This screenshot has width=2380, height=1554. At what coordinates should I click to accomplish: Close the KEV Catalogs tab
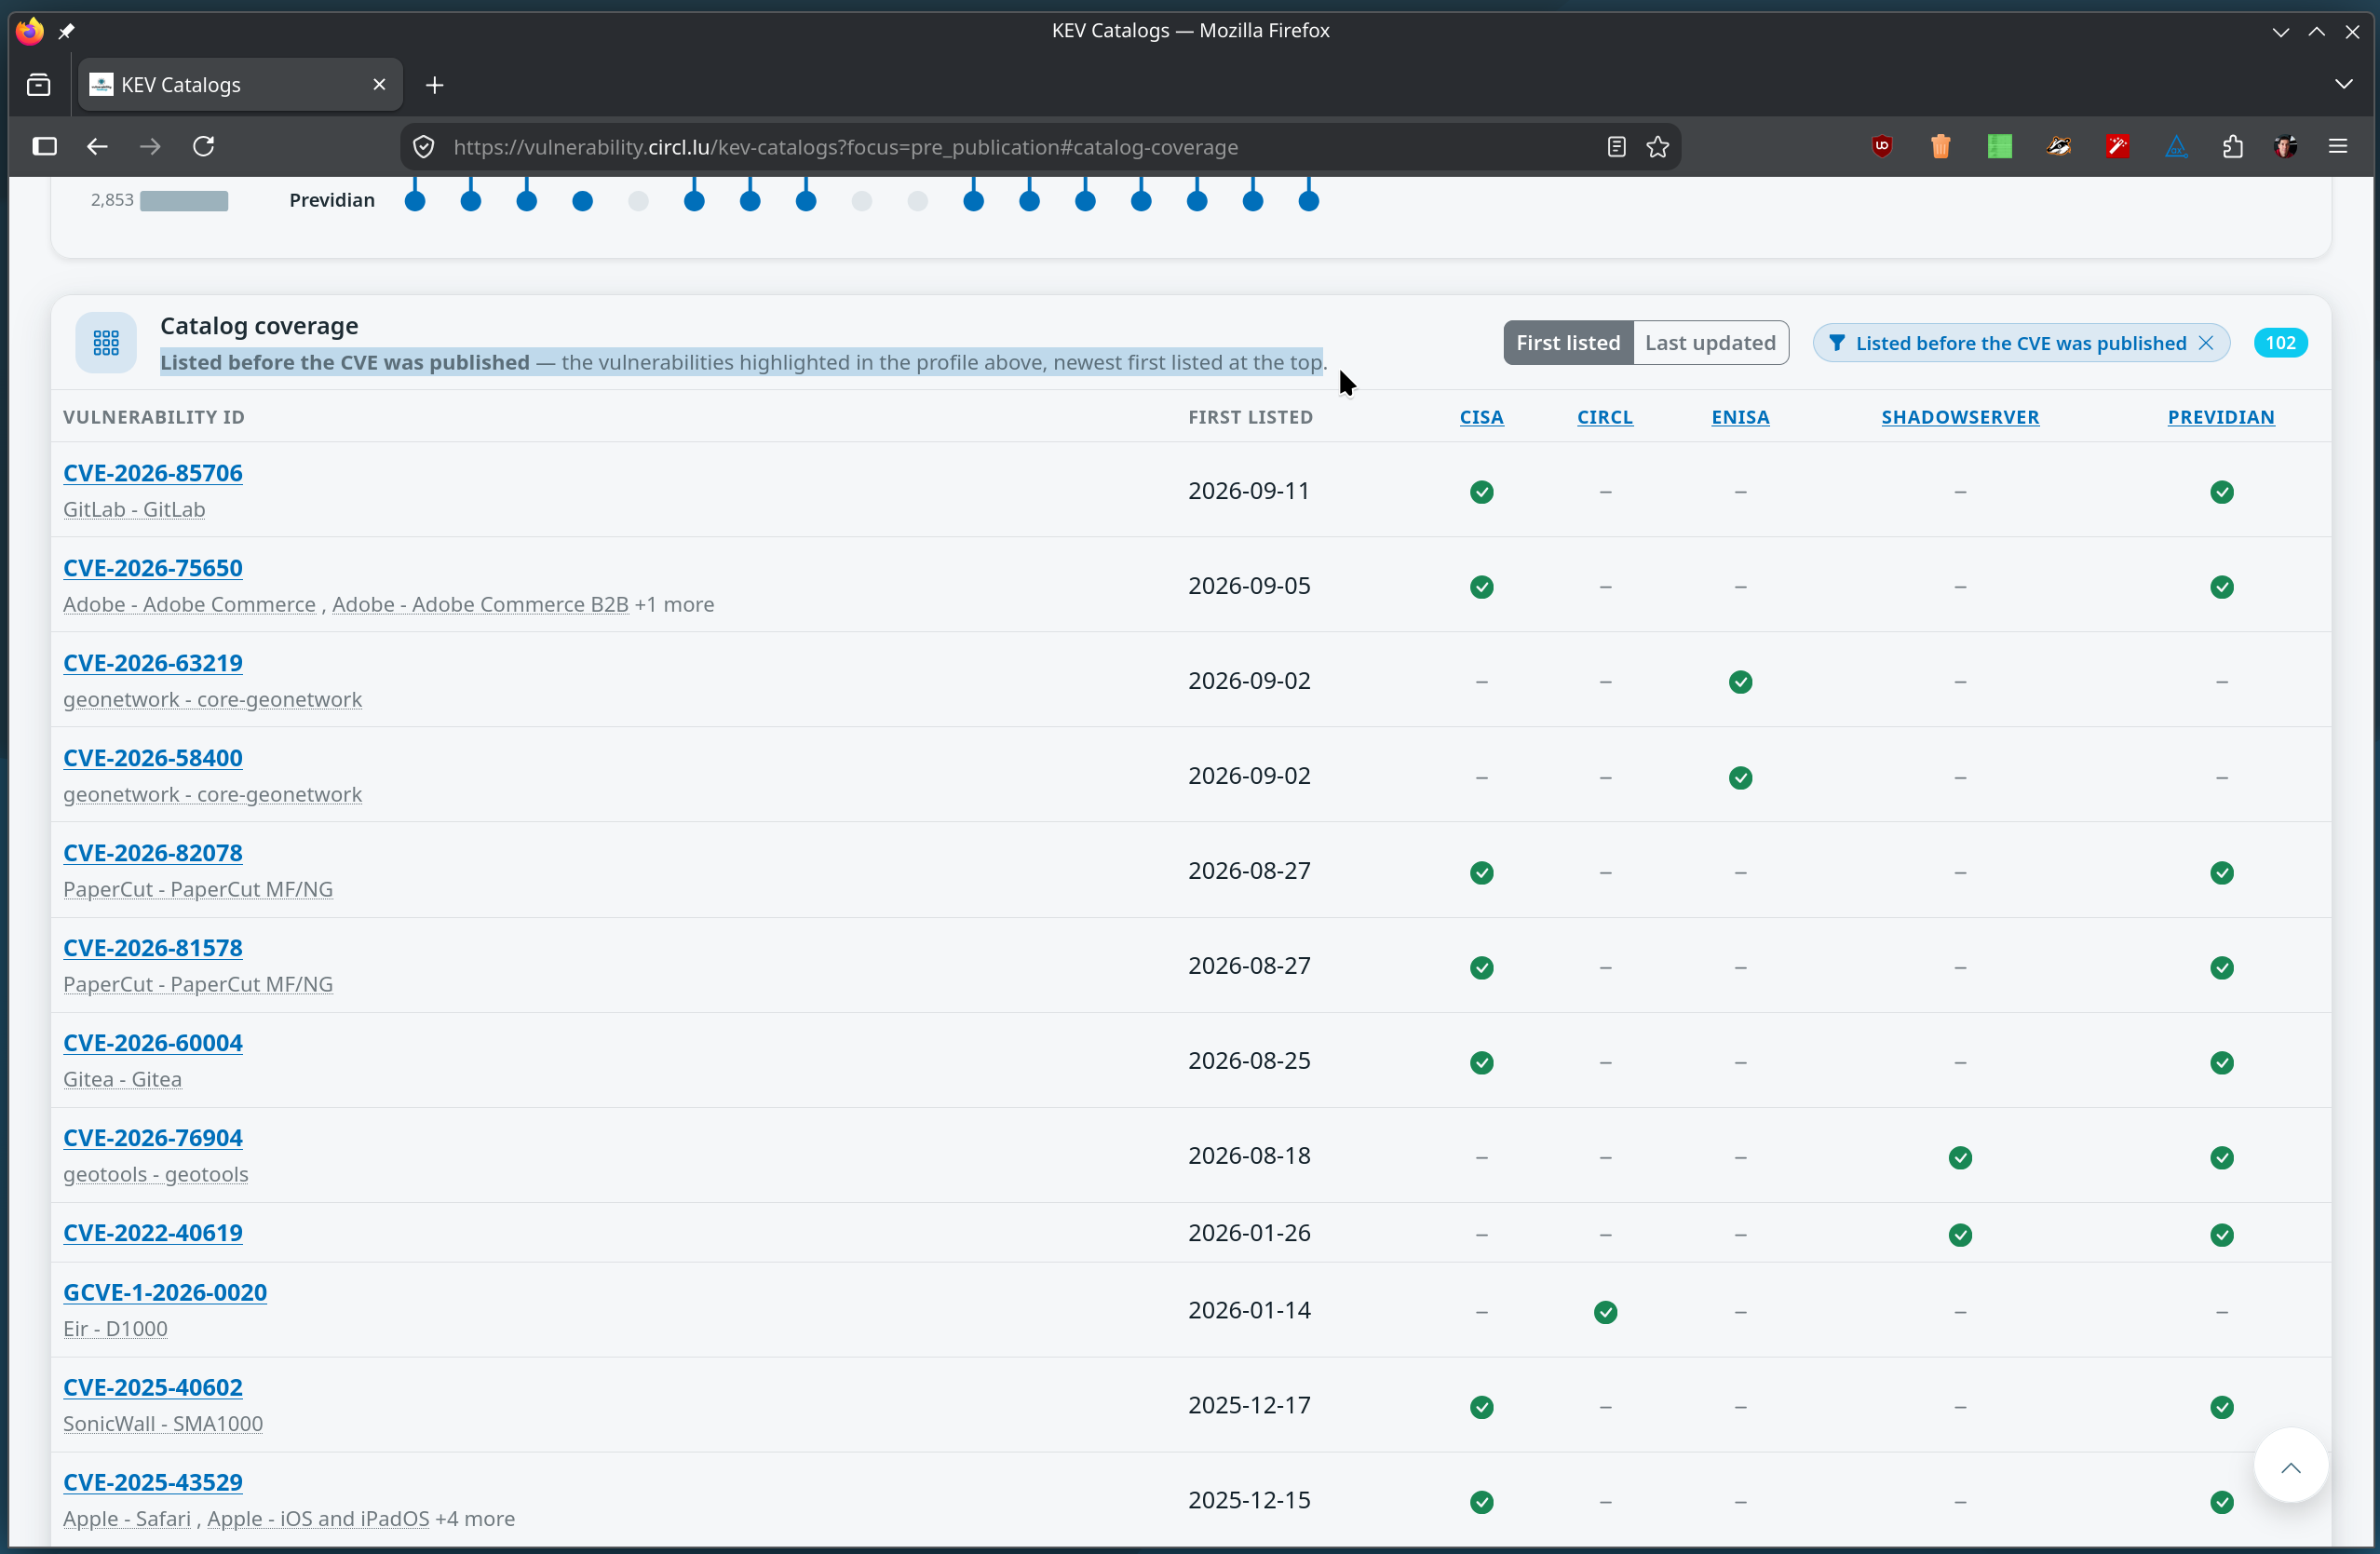(379, 85)
